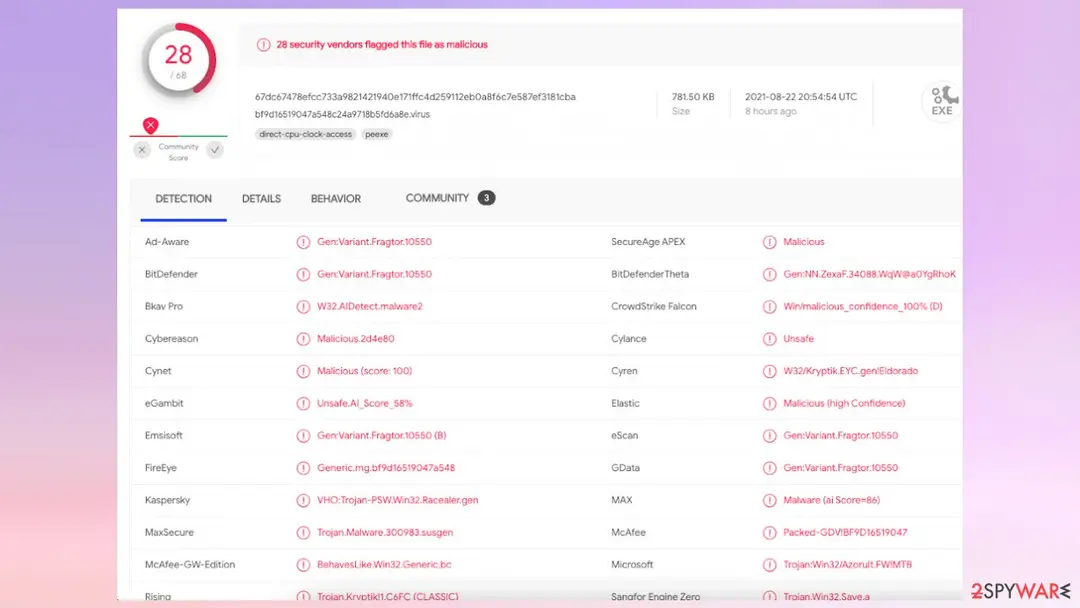Click Bkav Pro result W32.AIDetect.malware2

tap(369, 306)
